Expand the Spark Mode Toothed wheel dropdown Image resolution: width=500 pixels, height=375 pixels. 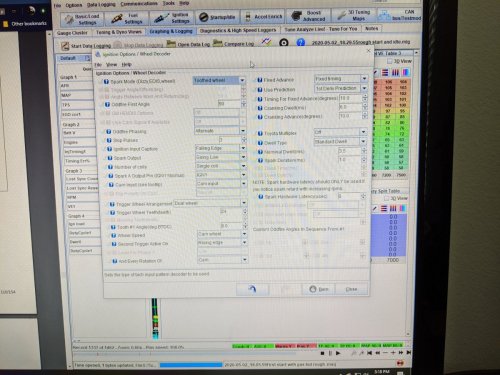242,80
